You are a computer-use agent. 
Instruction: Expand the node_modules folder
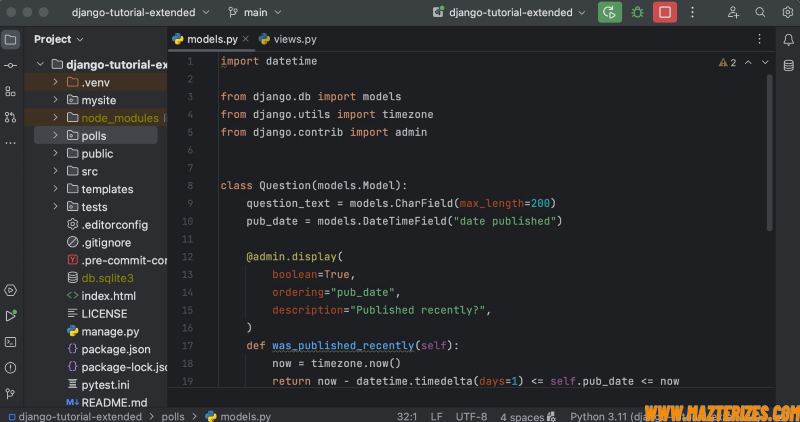coord(55,117)
